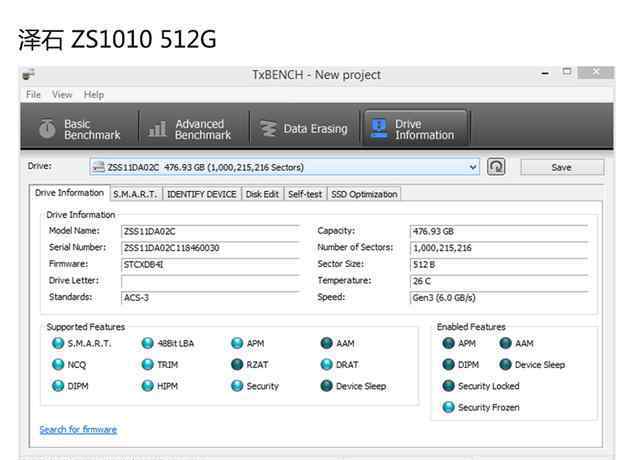The height and width of the screenshot is (460, 640).
Task: Click the 48Bit LBA feature indicator
Action: (147, 343)
